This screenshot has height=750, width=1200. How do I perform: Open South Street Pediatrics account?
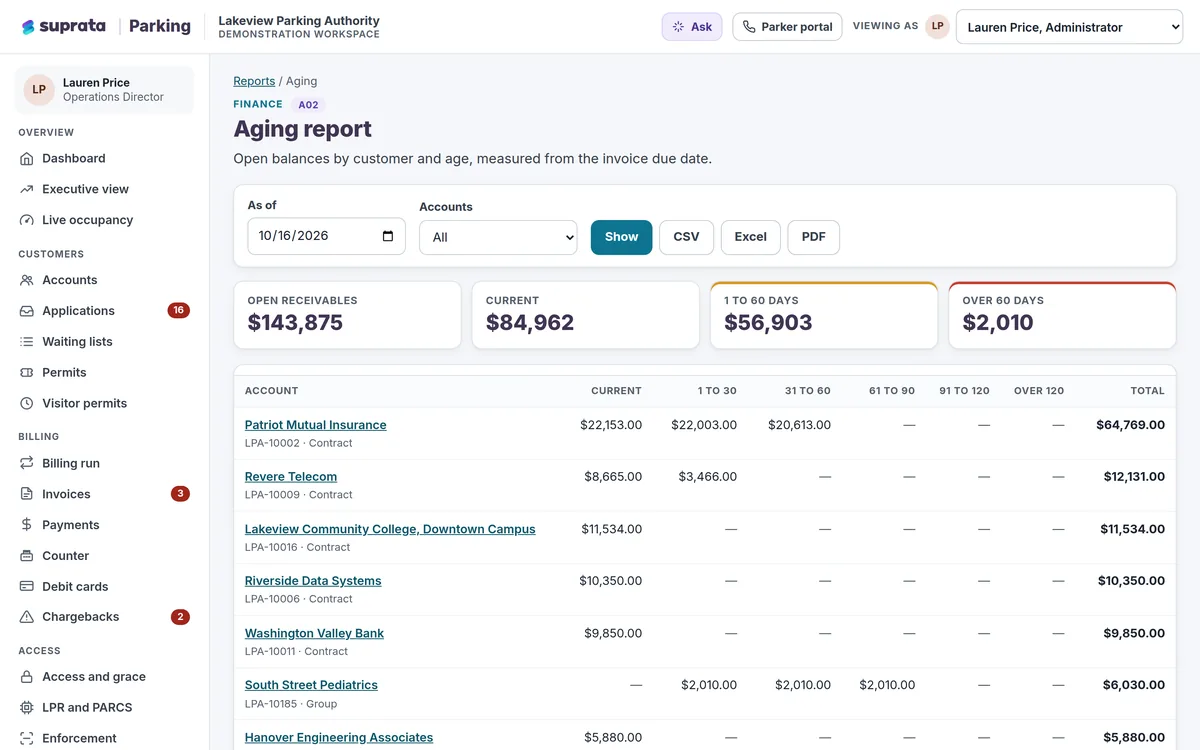[x=311, y=685]
